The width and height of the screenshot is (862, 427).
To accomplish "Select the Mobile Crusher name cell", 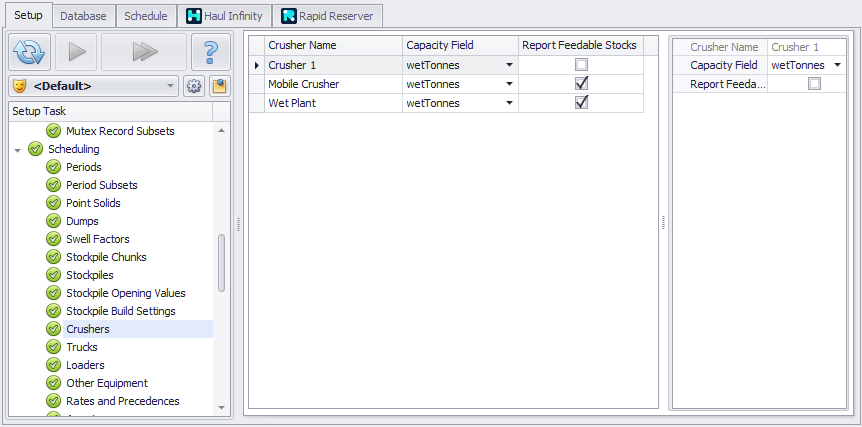I will (x=333, y=84).
